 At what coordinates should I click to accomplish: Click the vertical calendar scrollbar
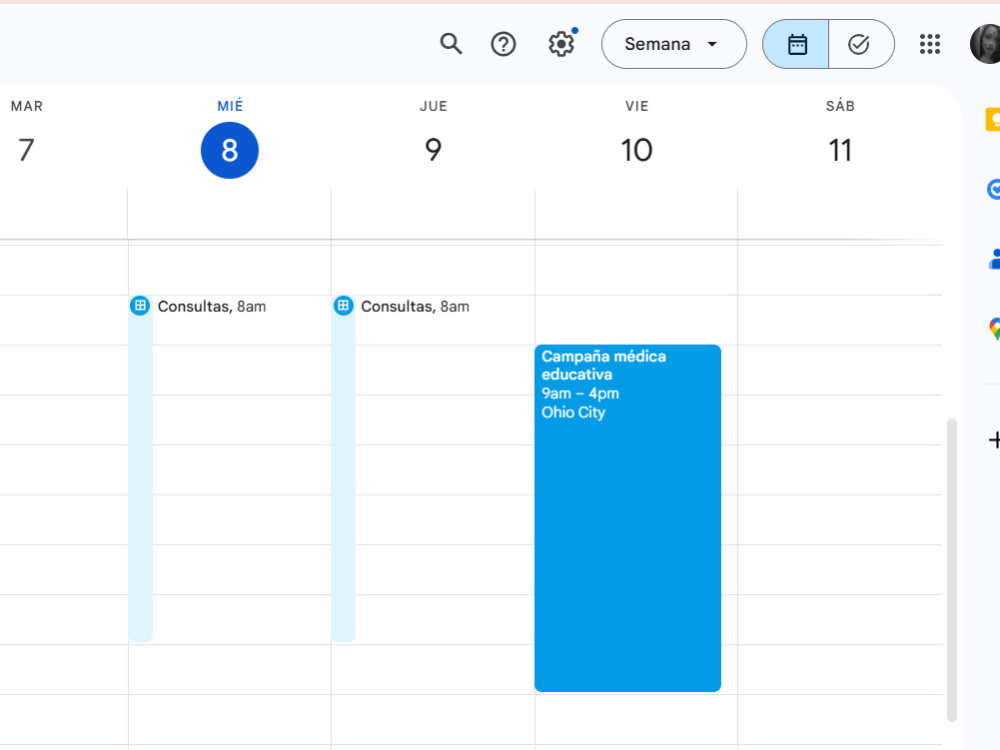click(952, 570)
